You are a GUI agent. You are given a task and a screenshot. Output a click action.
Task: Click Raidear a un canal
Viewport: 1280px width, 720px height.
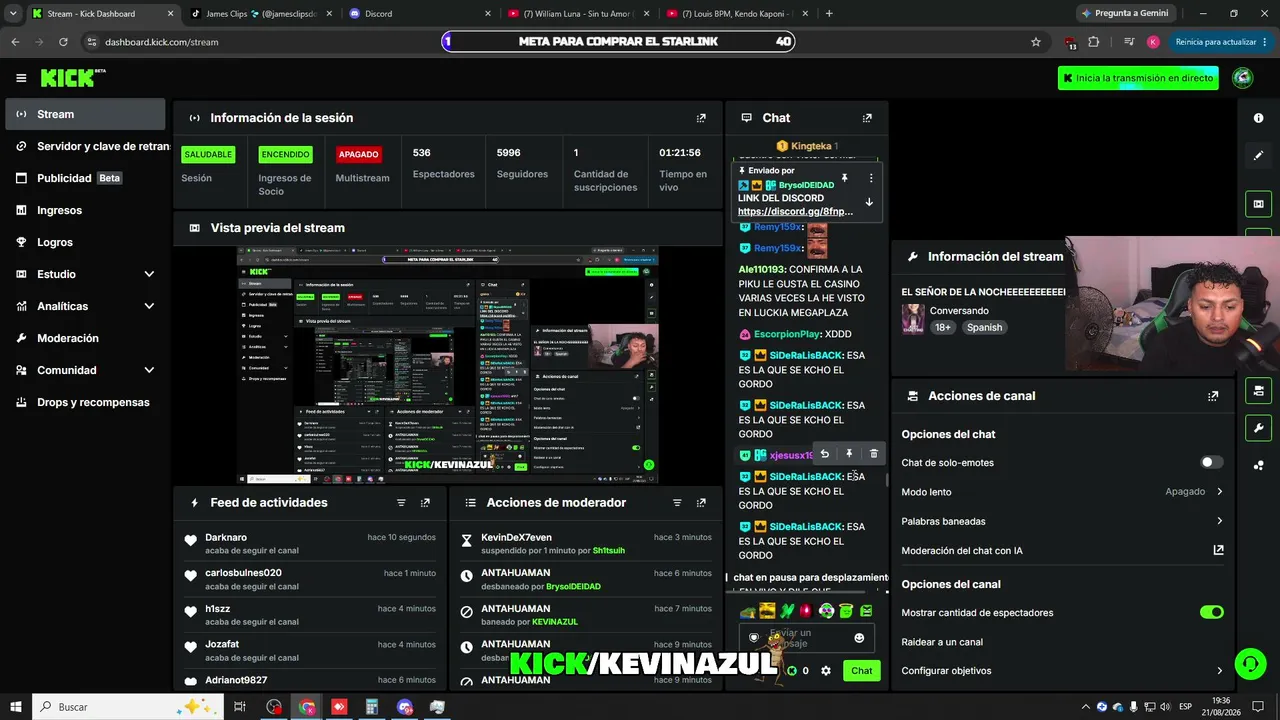[x=942, y=642]
